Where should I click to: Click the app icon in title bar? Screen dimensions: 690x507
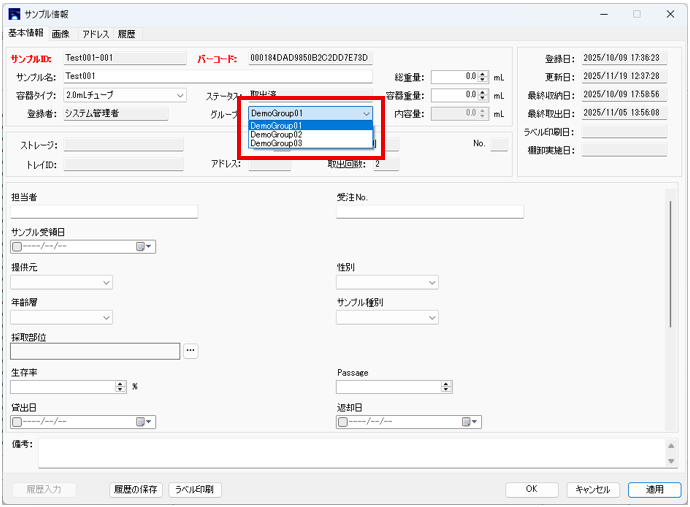click(14, 14)
